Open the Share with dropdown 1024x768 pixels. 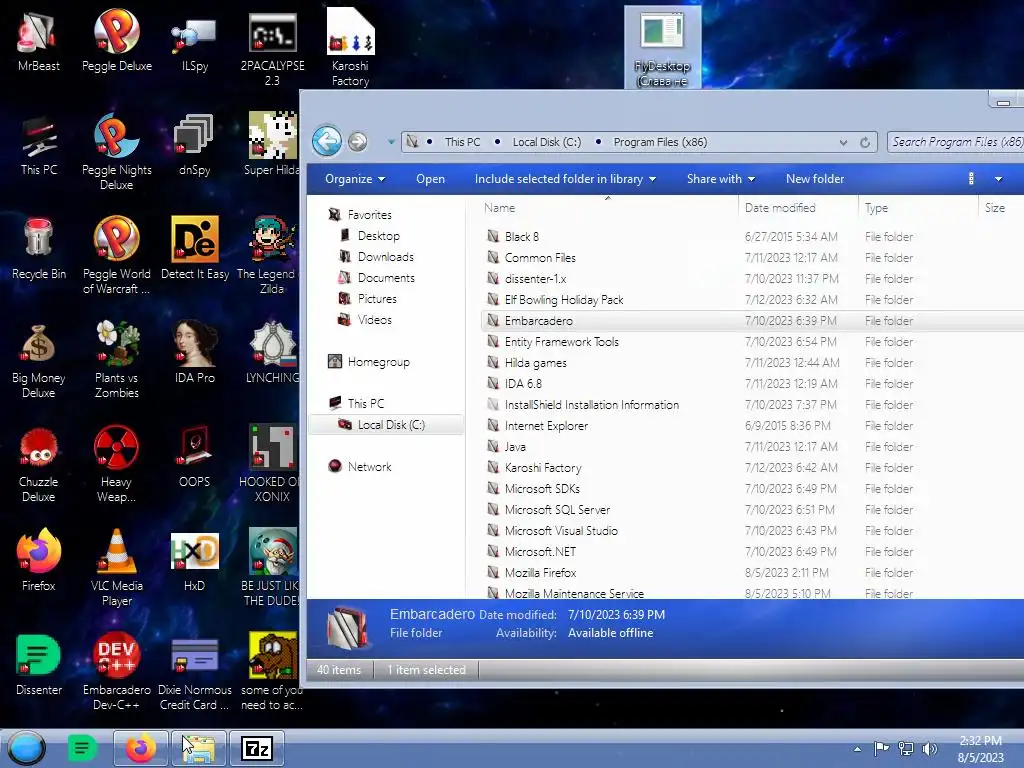pos(721,179)
